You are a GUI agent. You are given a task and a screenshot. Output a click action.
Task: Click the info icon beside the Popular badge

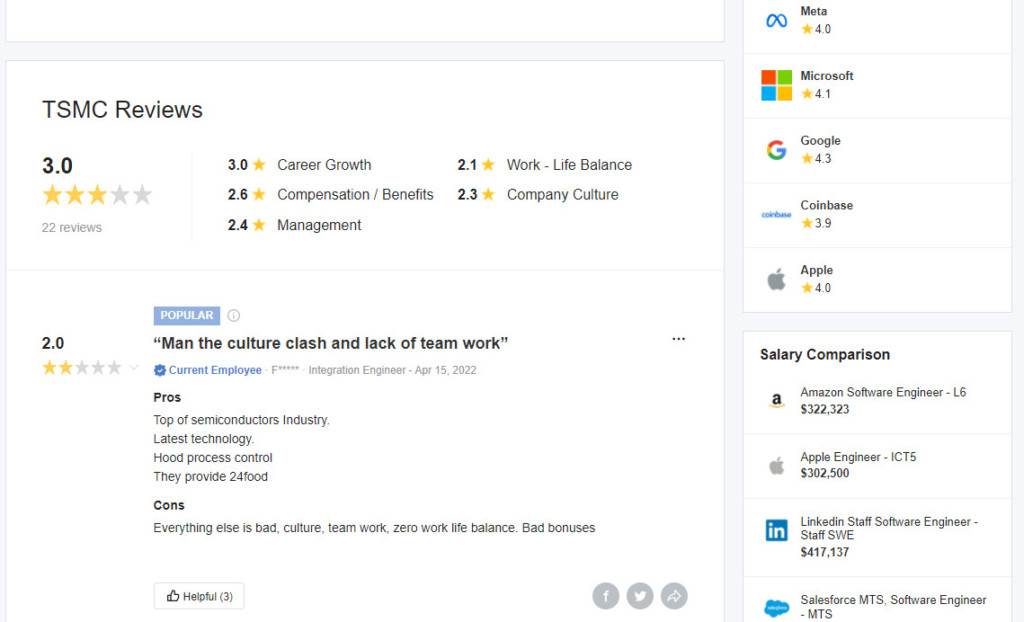click(234, 316)
